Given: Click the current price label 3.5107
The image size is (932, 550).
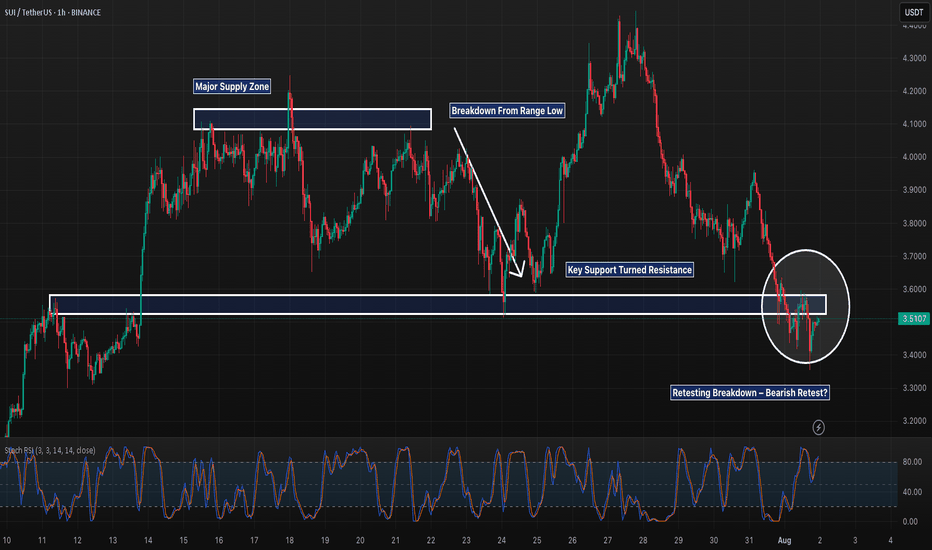Looking at the screenshot, I should [914, 319].
